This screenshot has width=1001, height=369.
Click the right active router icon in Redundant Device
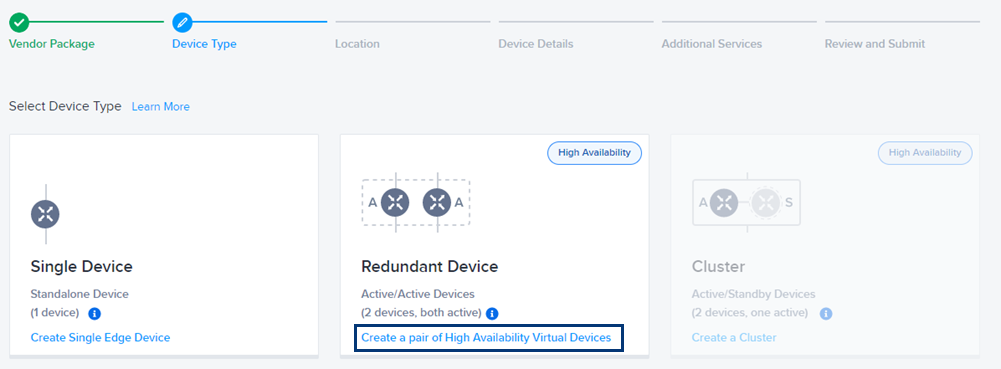click(x=437, y=203)
